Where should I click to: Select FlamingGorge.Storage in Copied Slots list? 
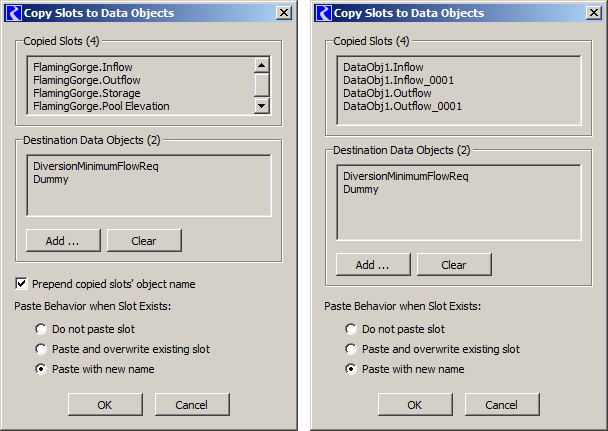point(87,93)
